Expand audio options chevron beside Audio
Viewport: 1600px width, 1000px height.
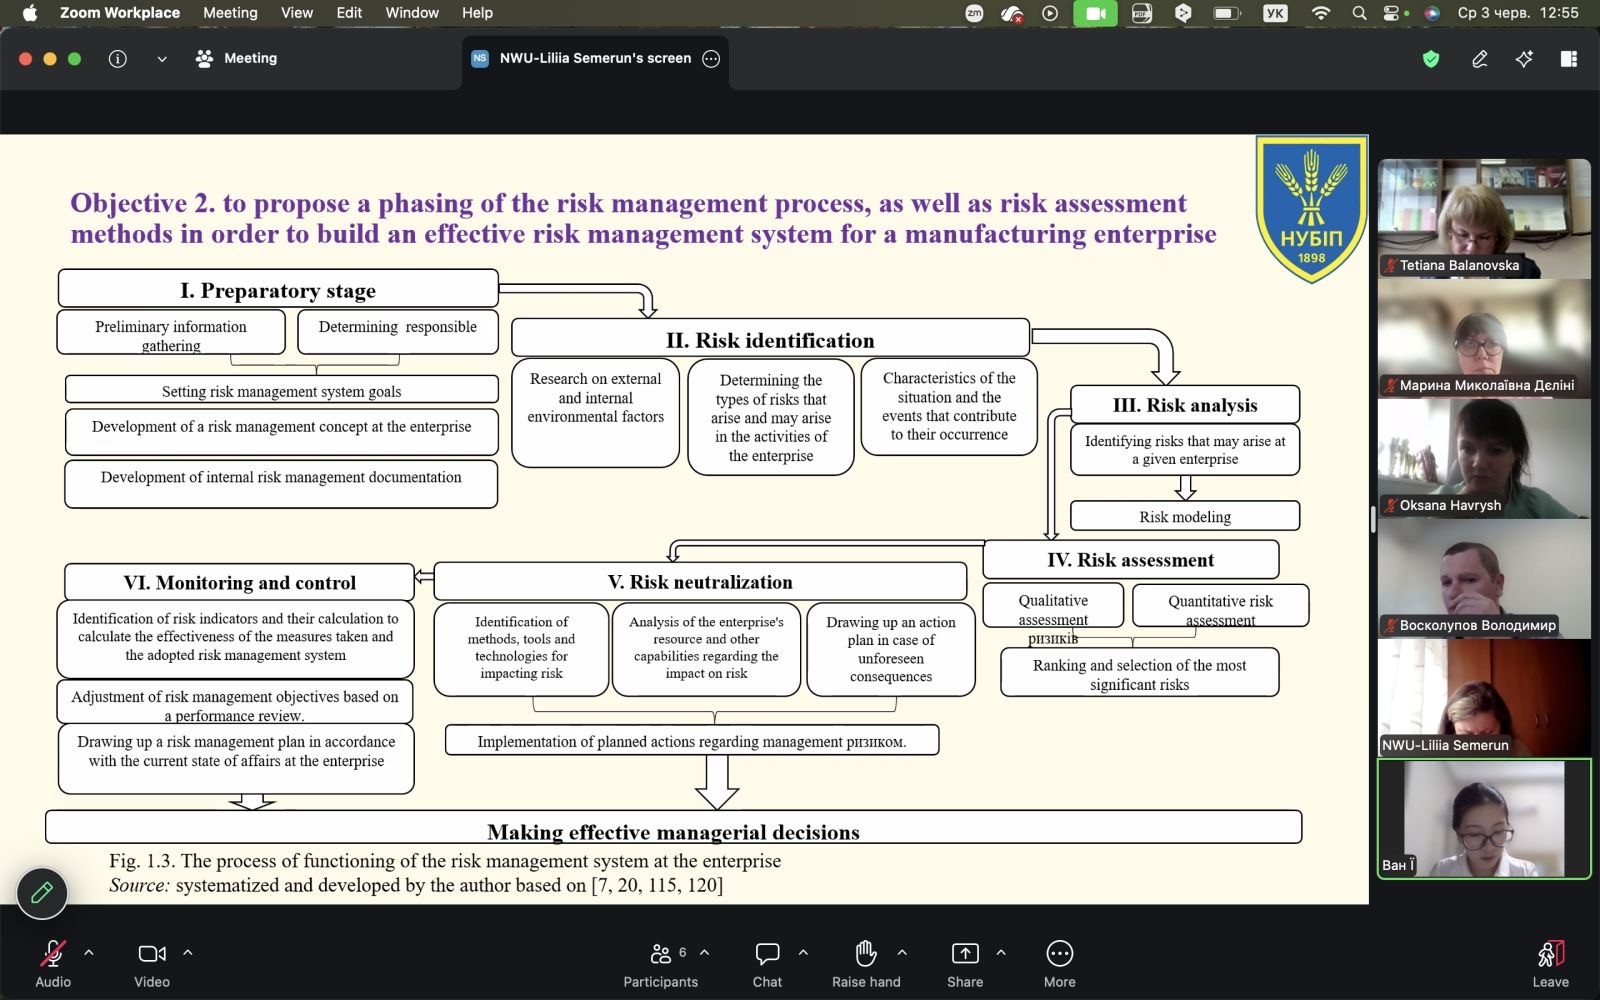coord(89,953)
